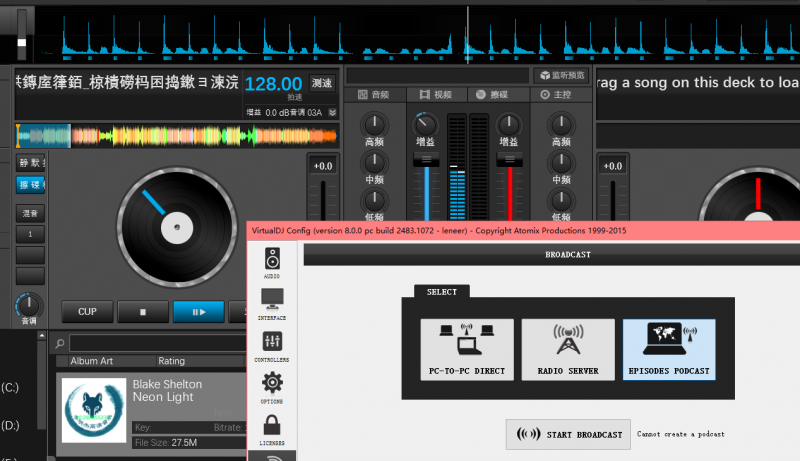
Task: Open the Interface settings icon
Action: click(272, 302)
